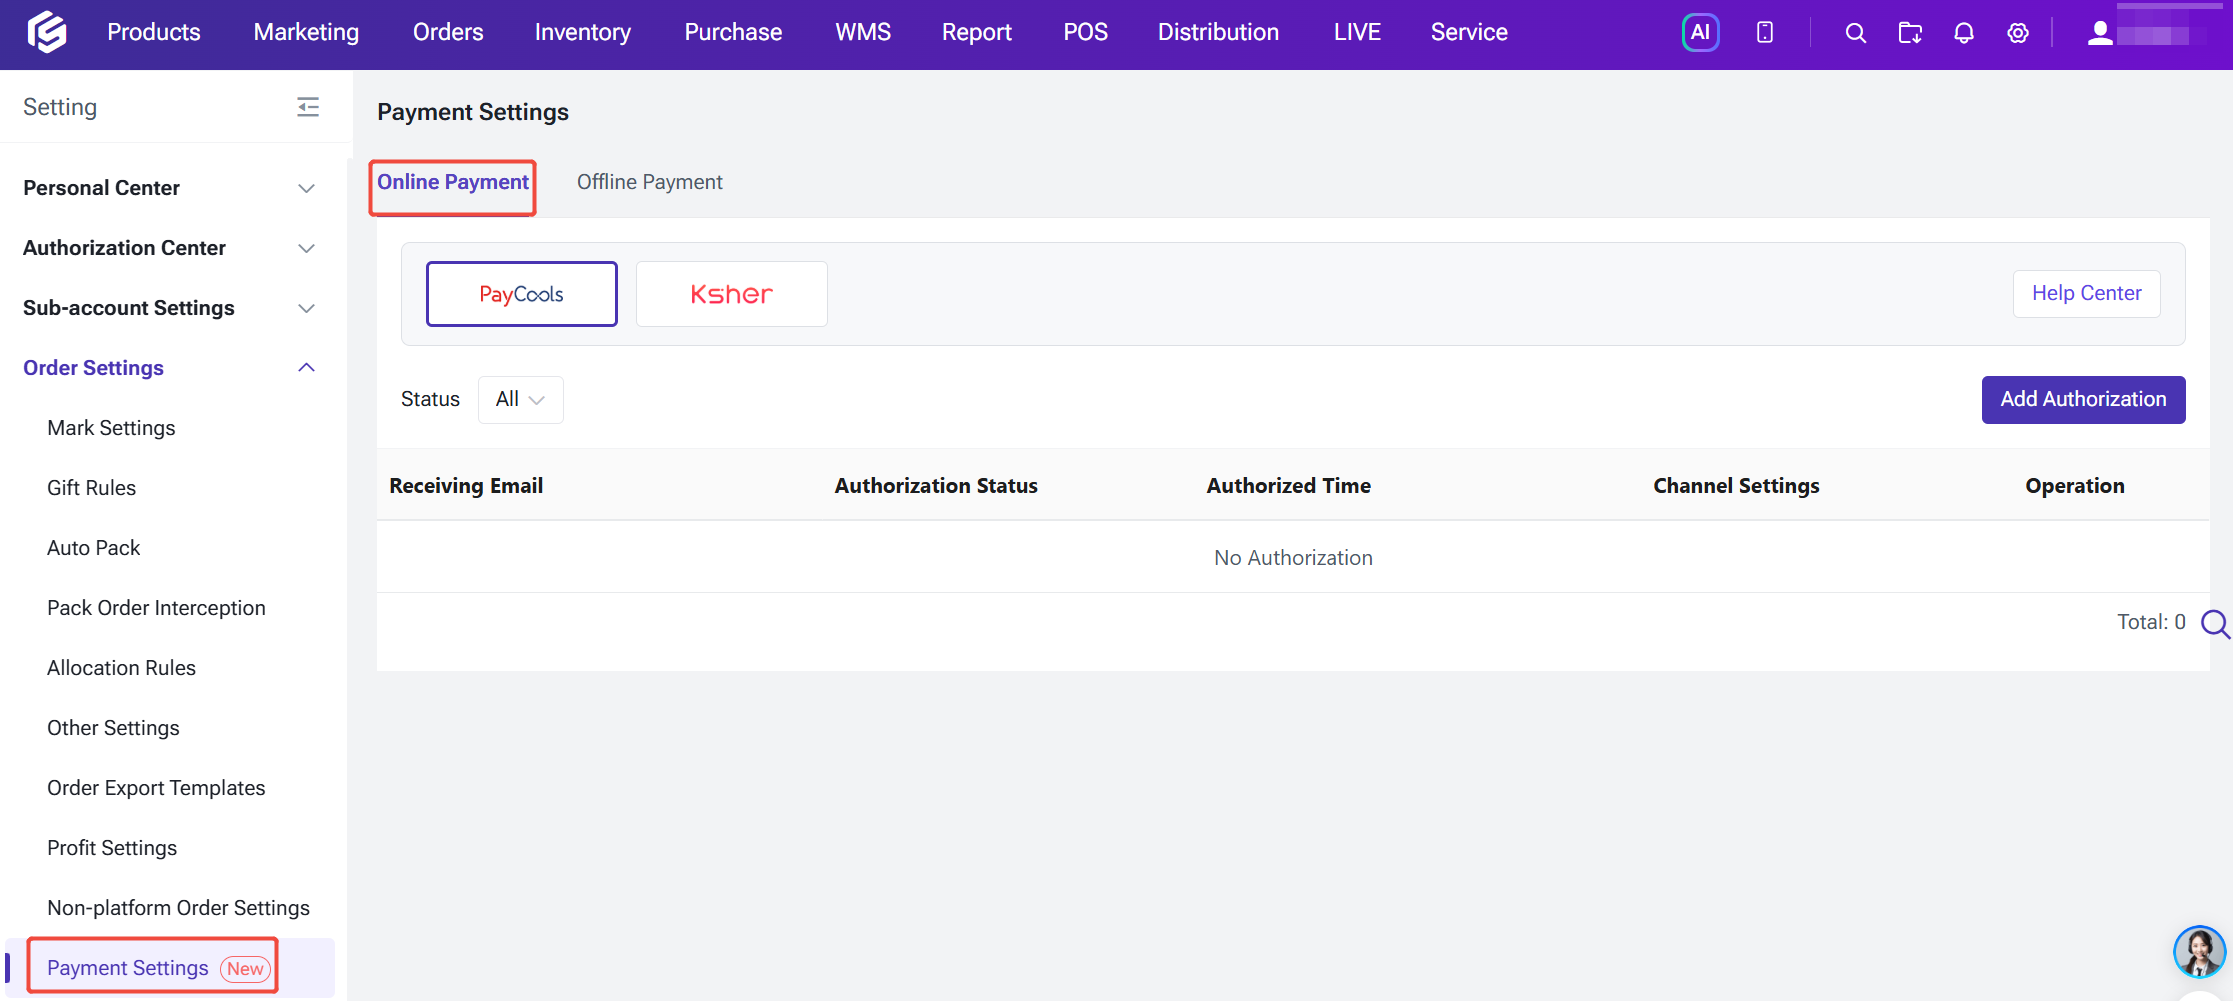The image size is (2233, 1001).
Task: Go to Gift Rules
Action: tap(91, 488)
